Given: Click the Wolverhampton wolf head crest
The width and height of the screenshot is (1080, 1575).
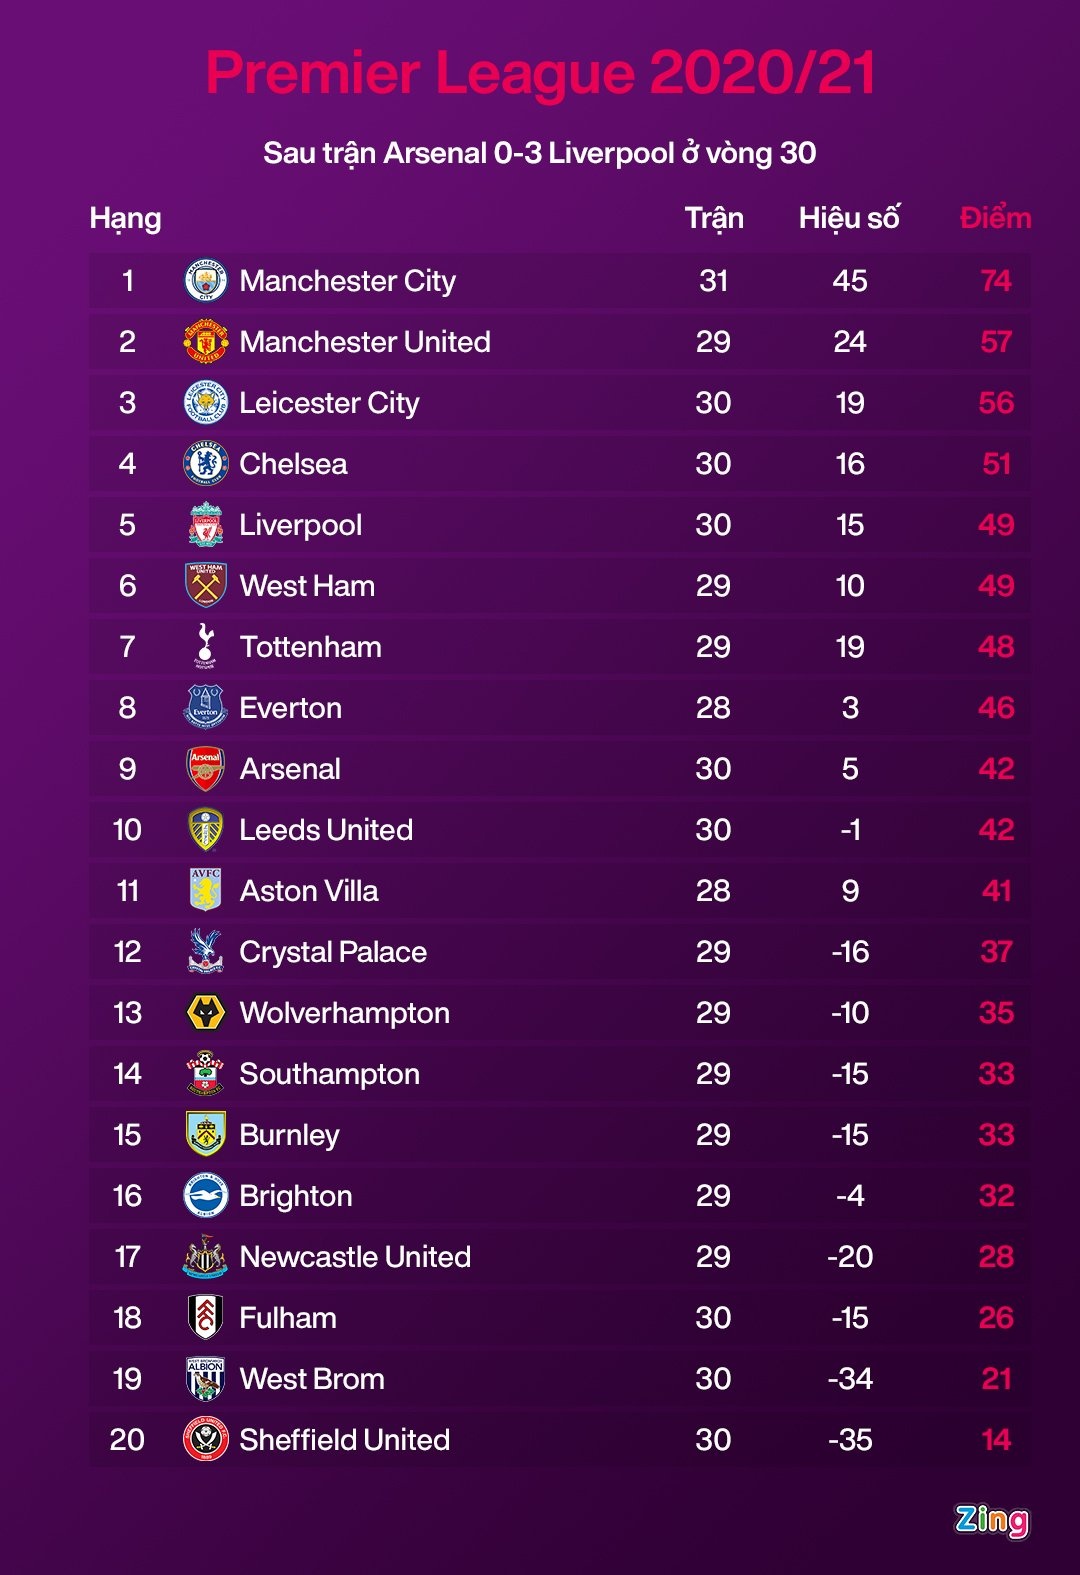Looking at the screenshot, I should coord(206,1013).
